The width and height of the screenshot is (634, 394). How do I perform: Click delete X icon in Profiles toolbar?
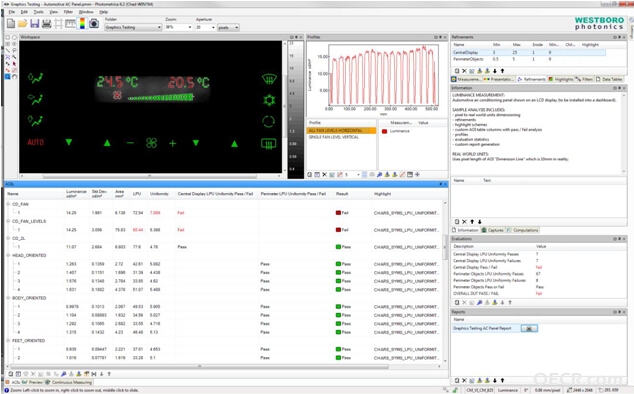324,174
